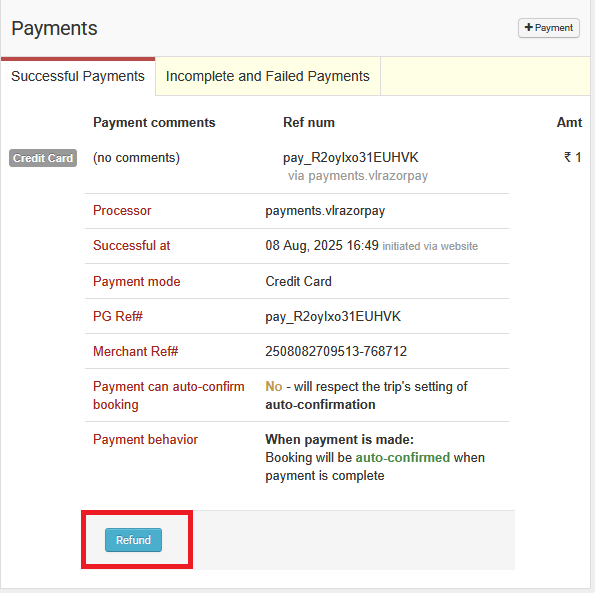Click the PG Ref# value
The height and width of the screenshot is (593, 601).
point(333,316)
